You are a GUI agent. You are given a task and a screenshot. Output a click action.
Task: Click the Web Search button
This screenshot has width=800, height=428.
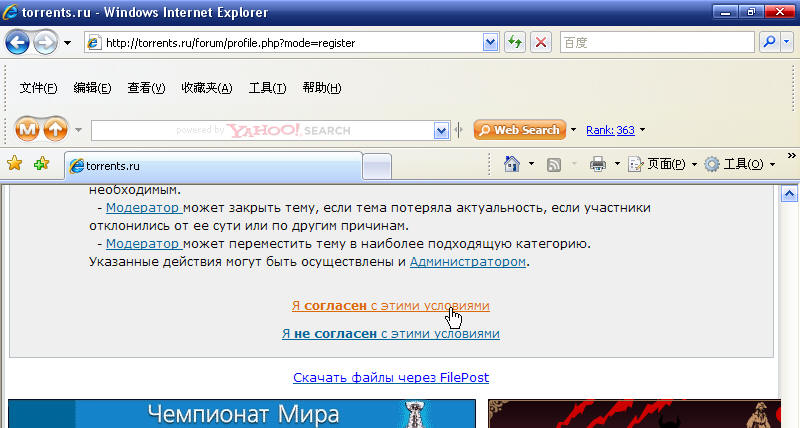520,130
